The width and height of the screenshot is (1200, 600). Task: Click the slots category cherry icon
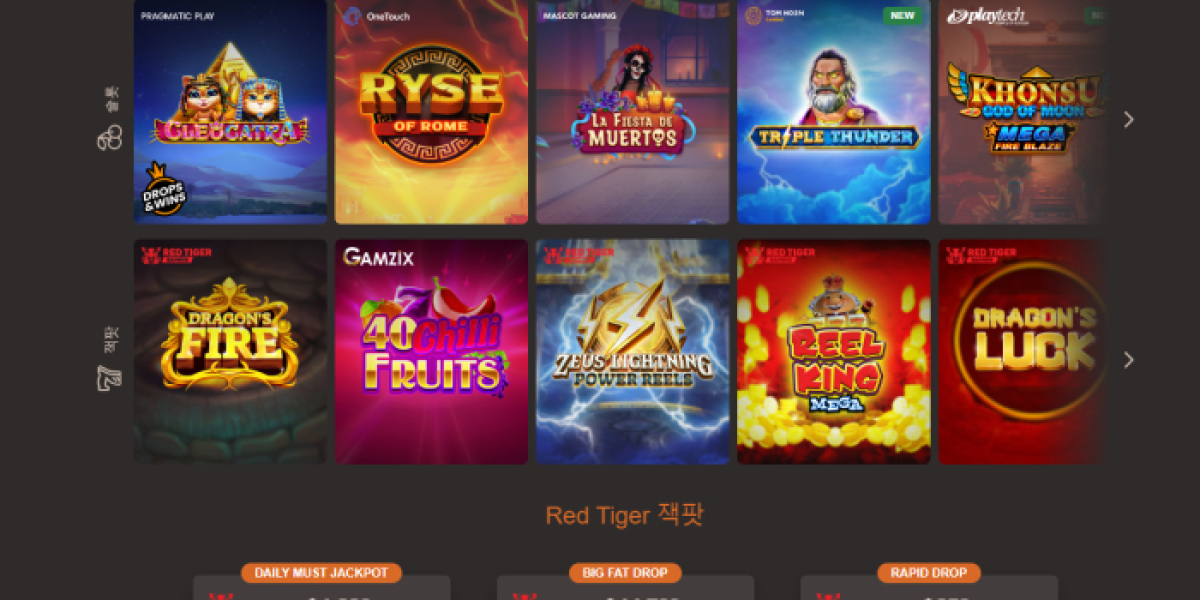click(109, 137)
